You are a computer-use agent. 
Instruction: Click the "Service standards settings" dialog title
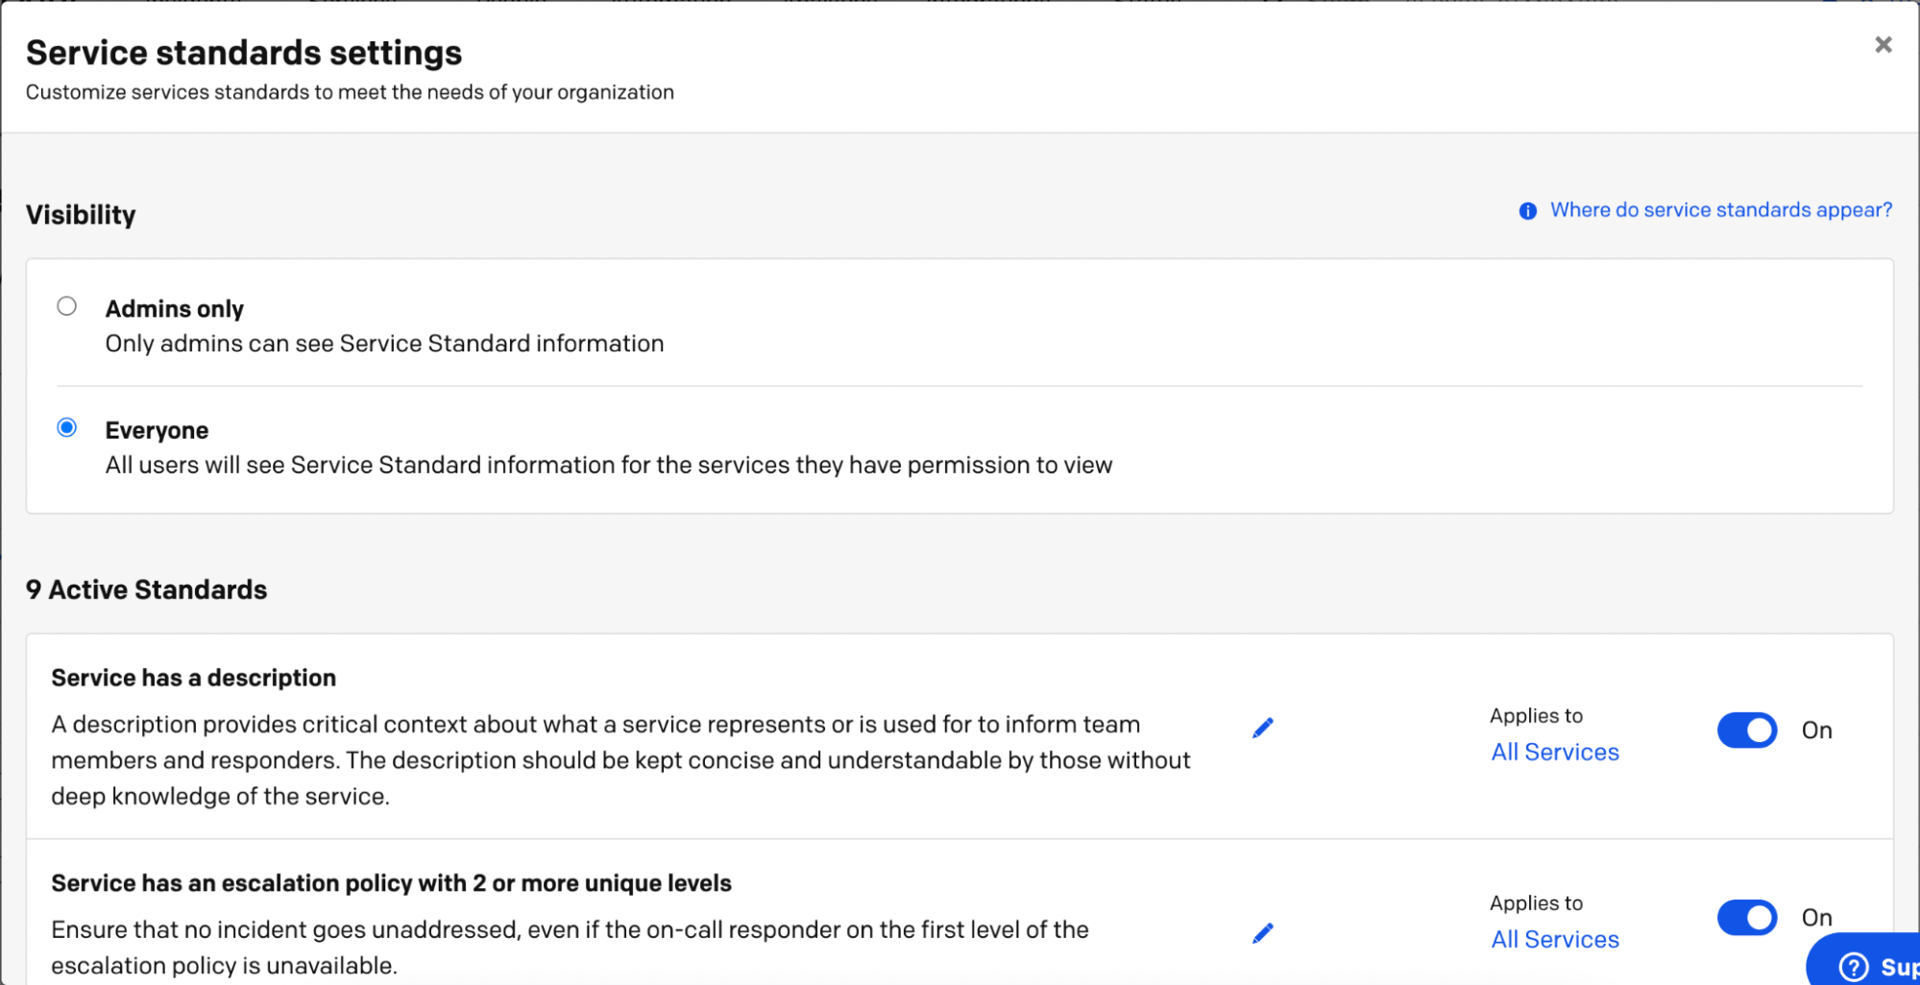[244, 52]
